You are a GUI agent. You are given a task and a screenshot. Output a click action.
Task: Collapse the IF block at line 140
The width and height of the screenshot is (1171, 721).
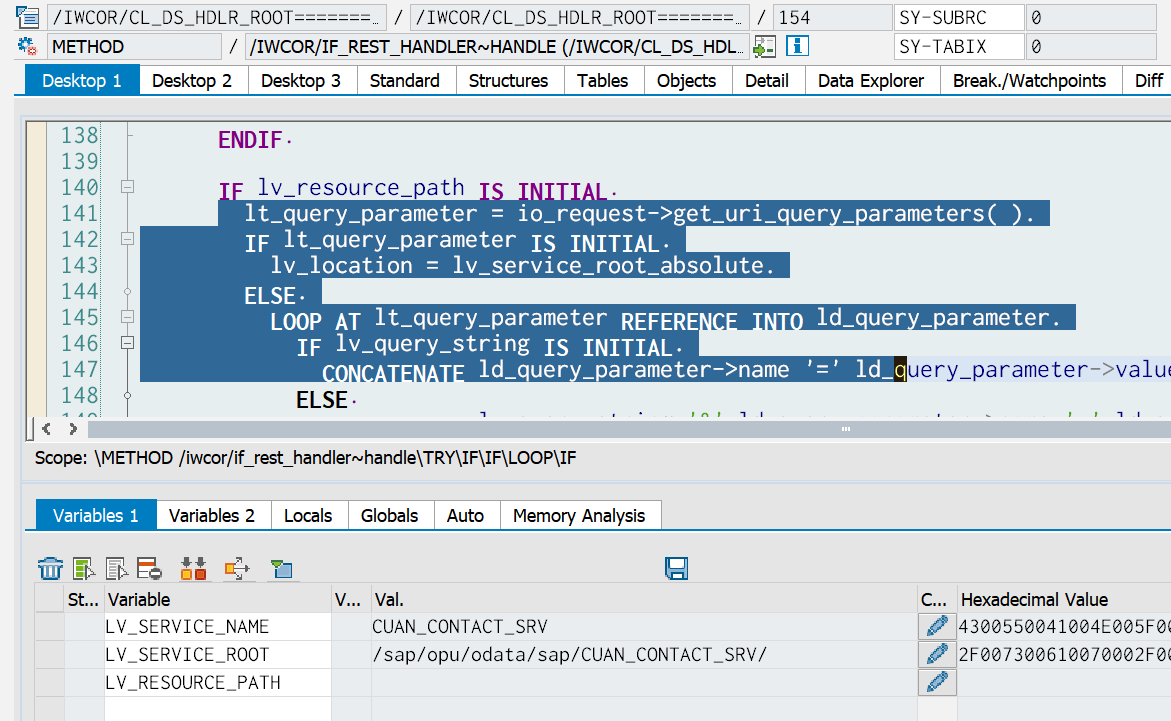pyautogui.click(x=128, y=187)
